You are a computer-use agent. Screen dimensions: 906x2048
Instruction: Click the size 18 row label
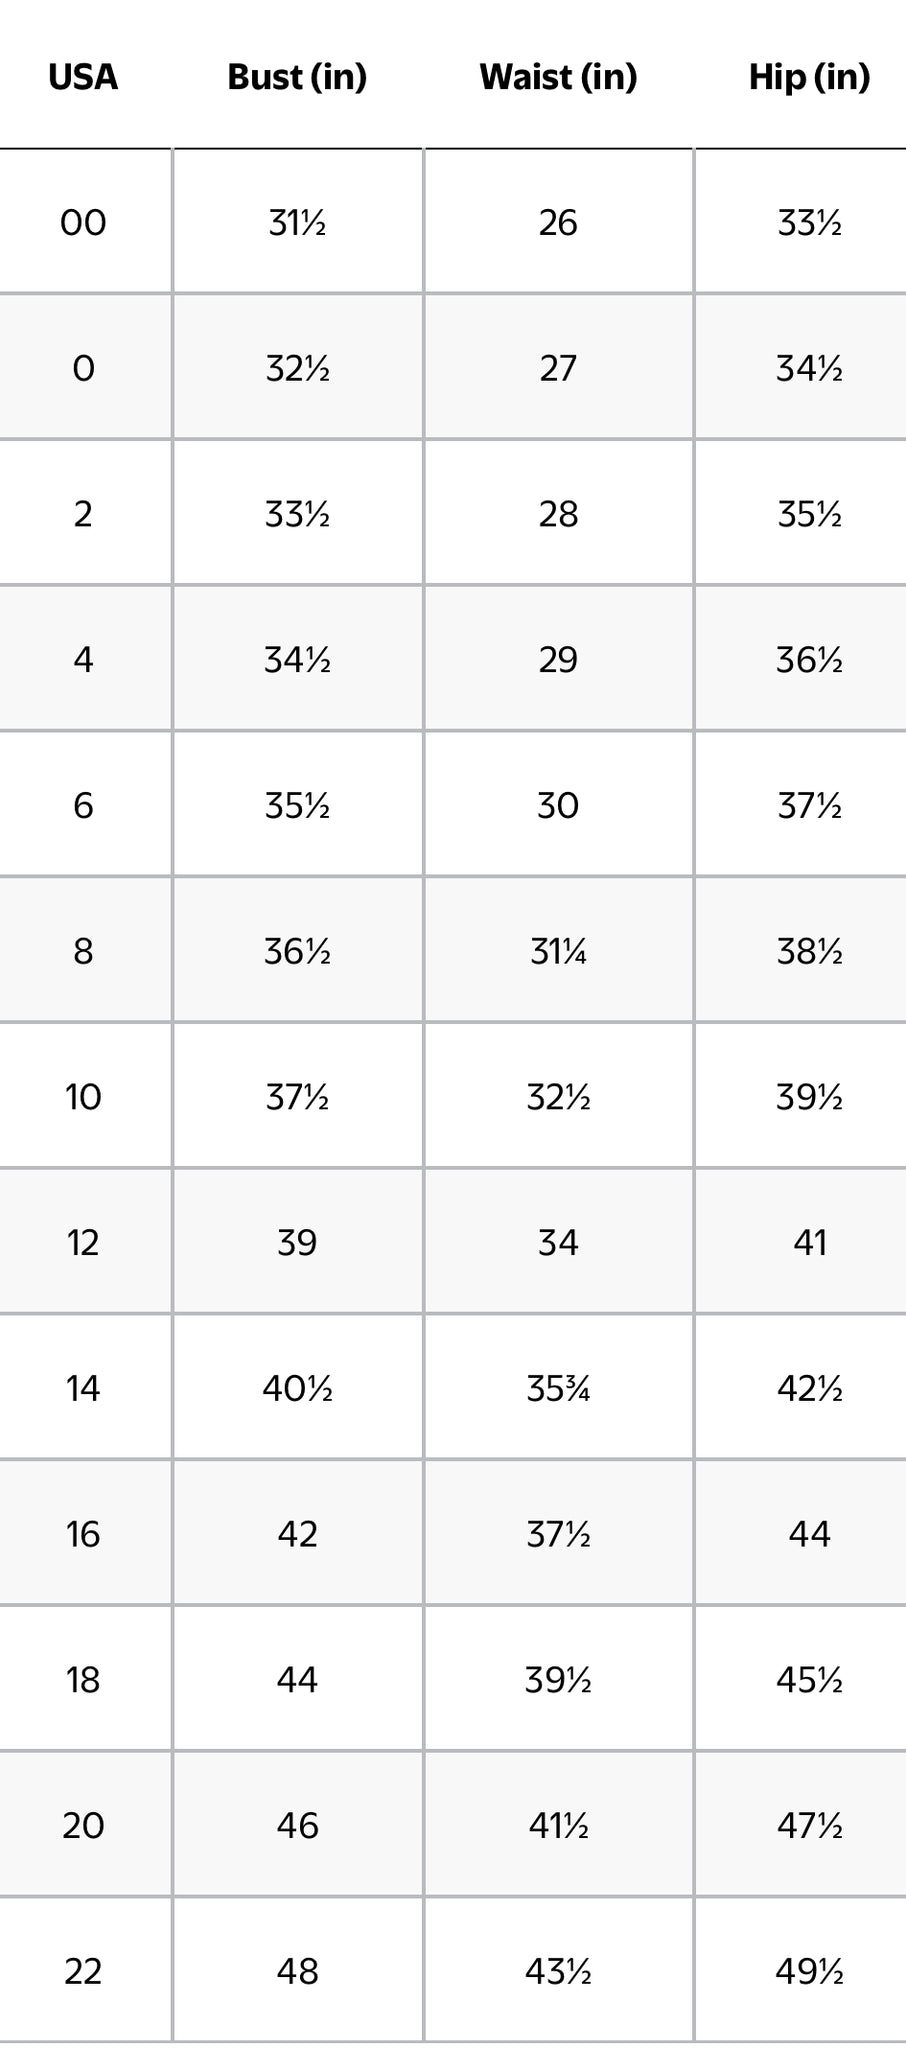coord(83,1679)
